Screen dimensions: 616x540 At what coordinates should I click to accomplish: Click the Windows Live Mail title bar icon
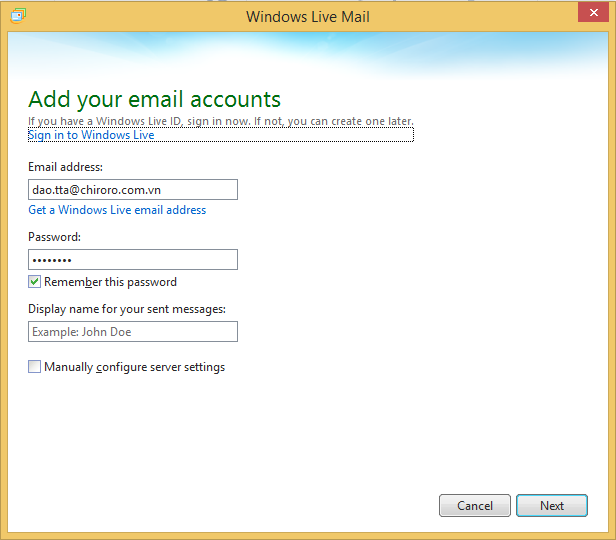(18, 16)
